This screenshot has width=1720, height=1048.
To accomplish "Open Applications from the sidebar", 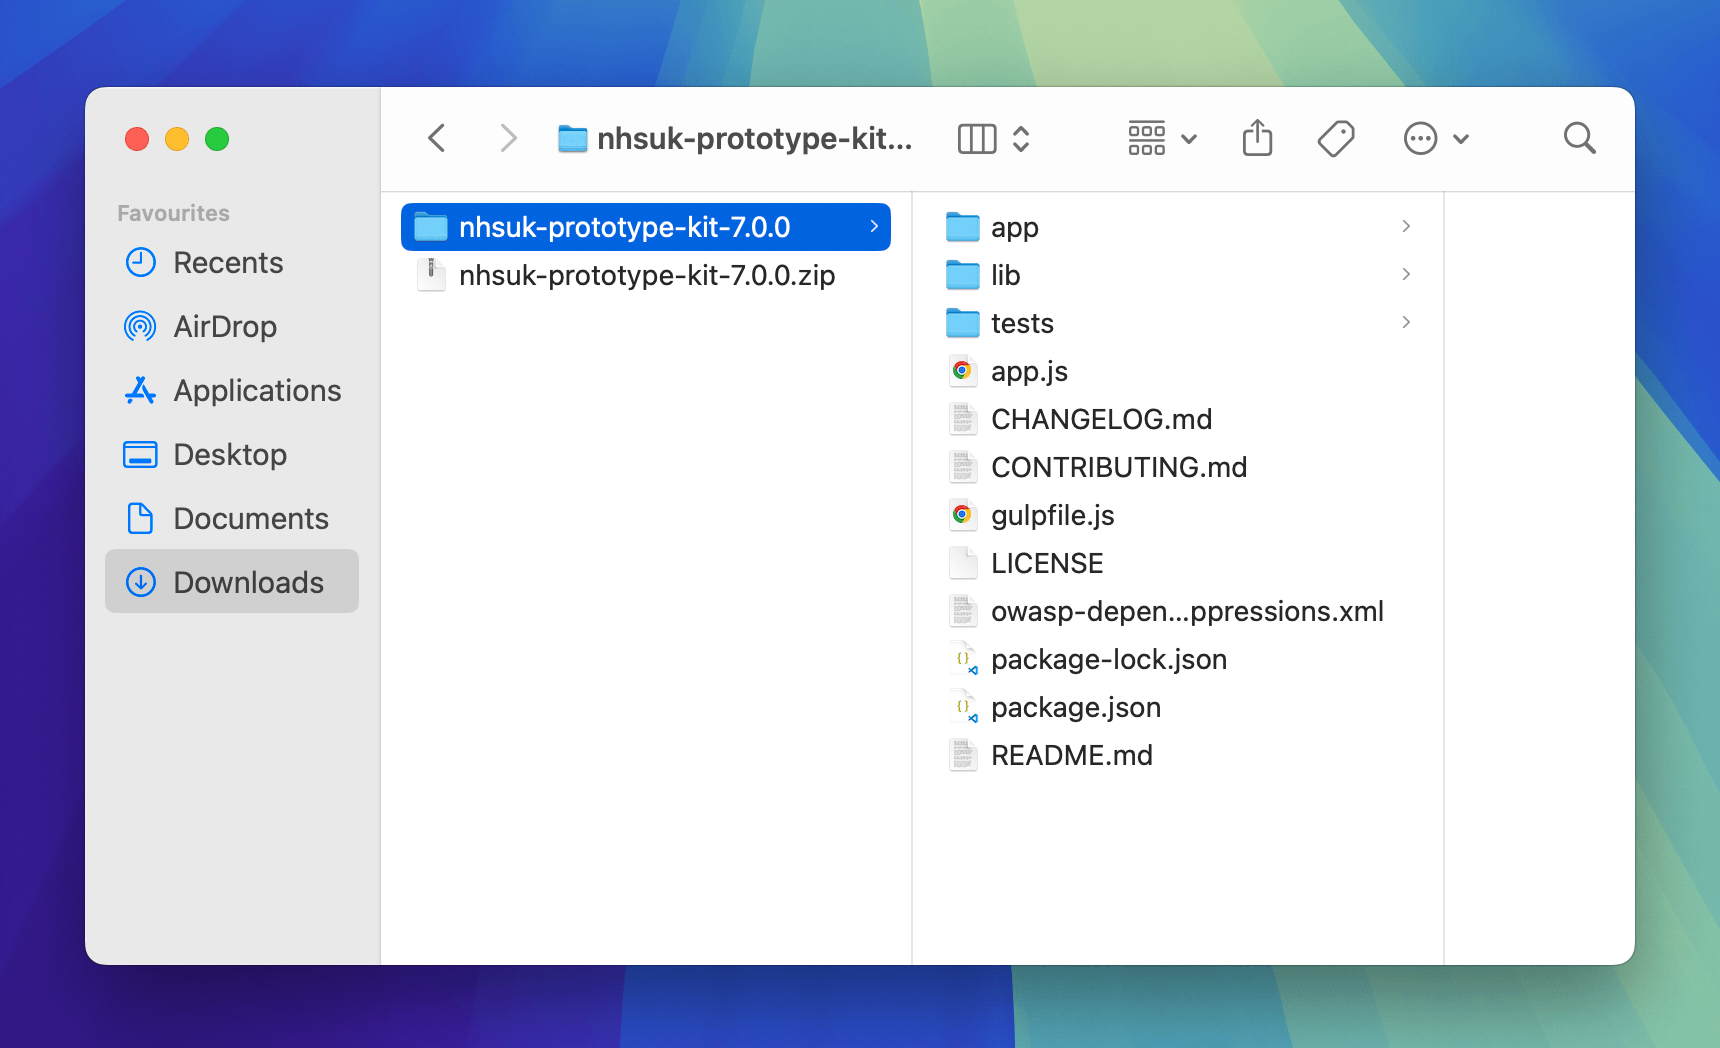I will coord(257,390).
